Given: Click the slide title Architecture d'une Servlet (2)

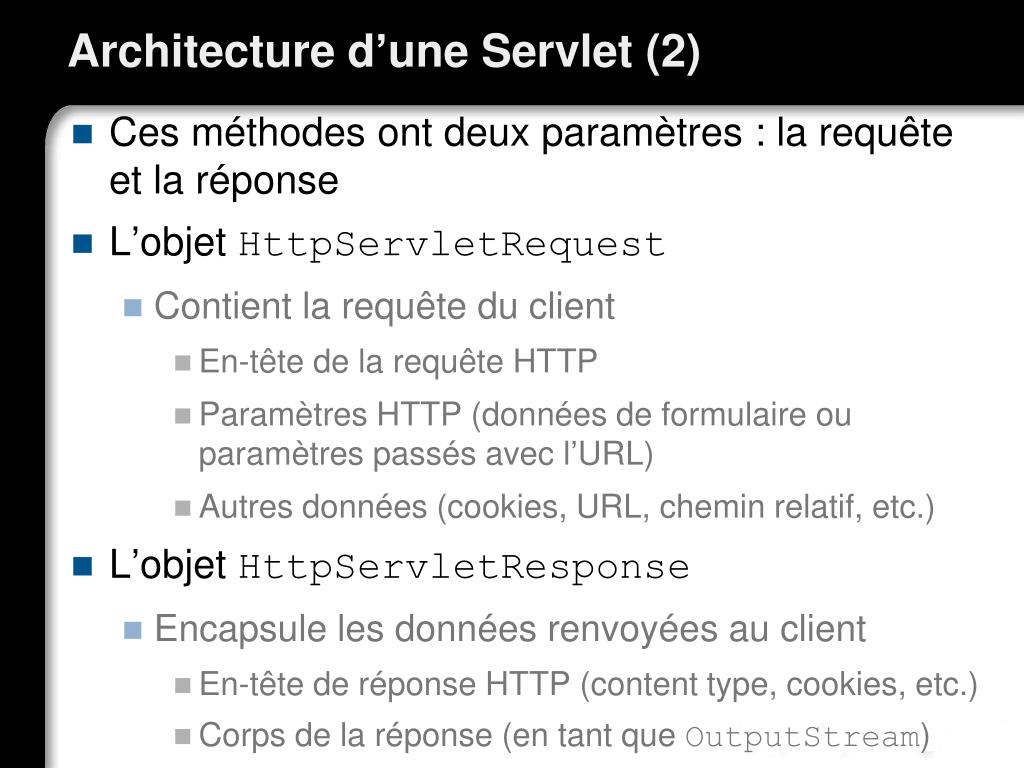Looking at the screenshot, I should click(x=384, y=51).
